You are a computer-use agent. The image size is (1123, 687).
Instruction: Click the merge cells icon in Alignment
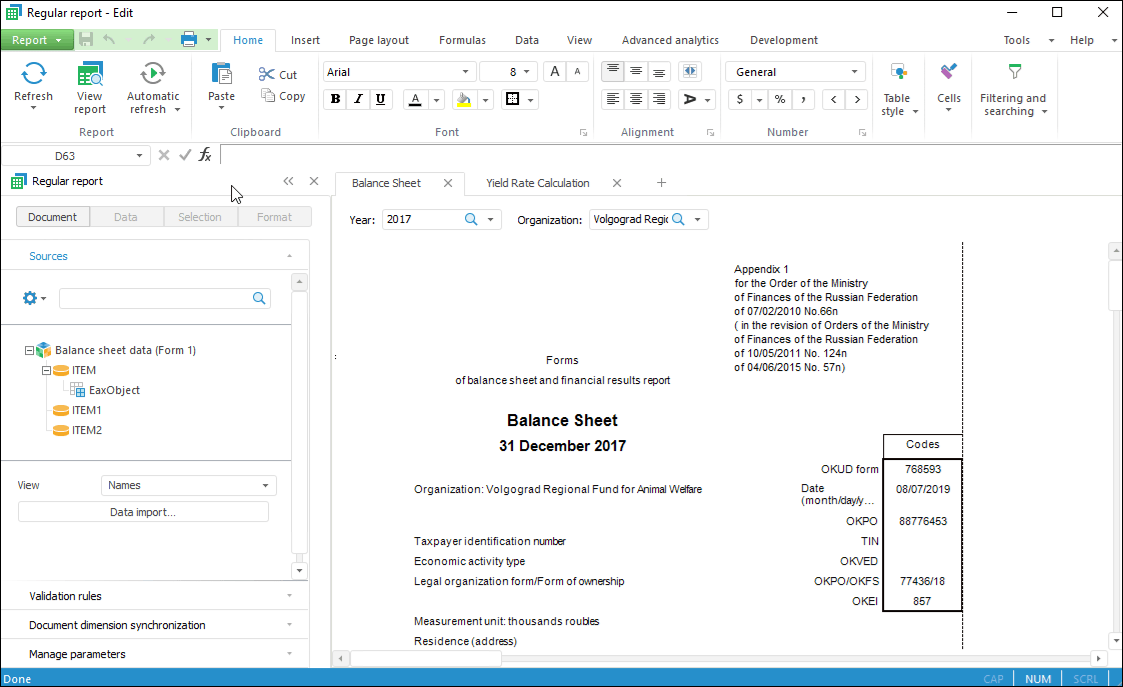pyautogui.click(x=689, y=72)
